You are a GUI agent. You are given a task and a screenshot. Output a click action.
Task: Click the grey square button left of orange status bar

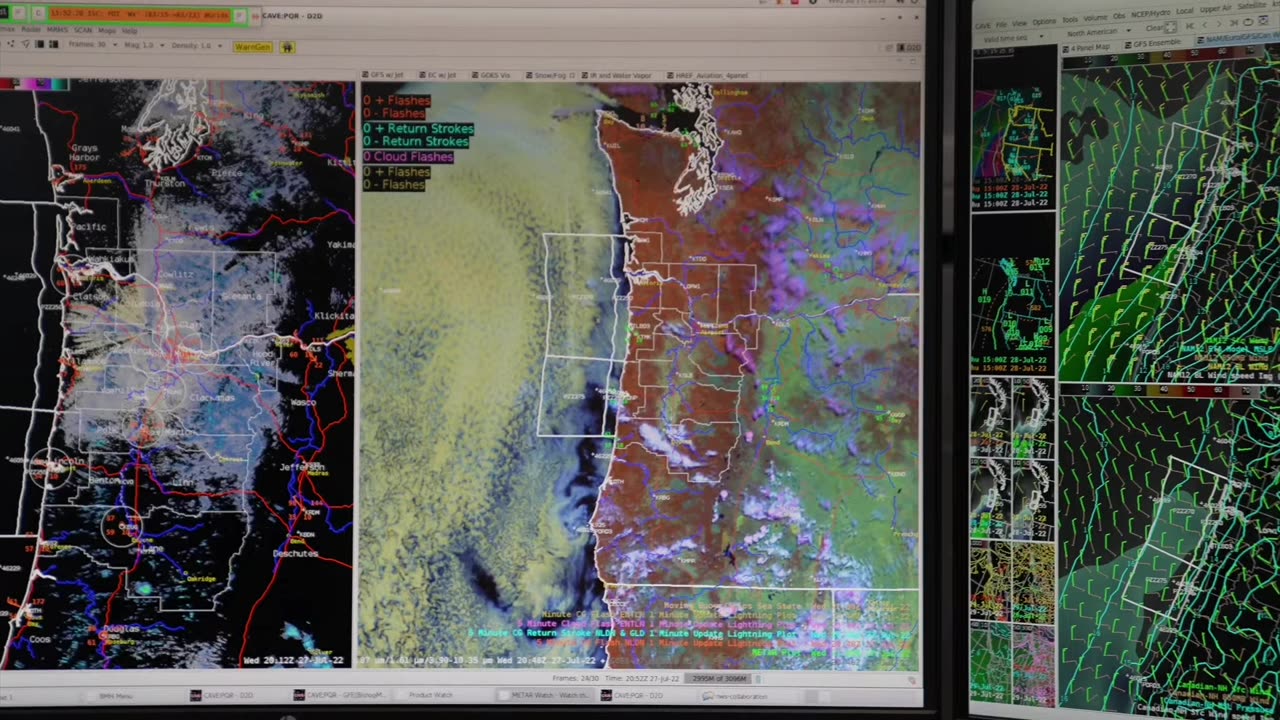[19, 13]
